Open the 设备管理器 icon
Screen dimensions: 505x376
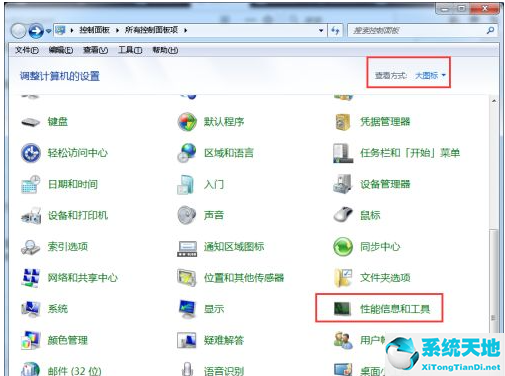click(x=343, y=184)
